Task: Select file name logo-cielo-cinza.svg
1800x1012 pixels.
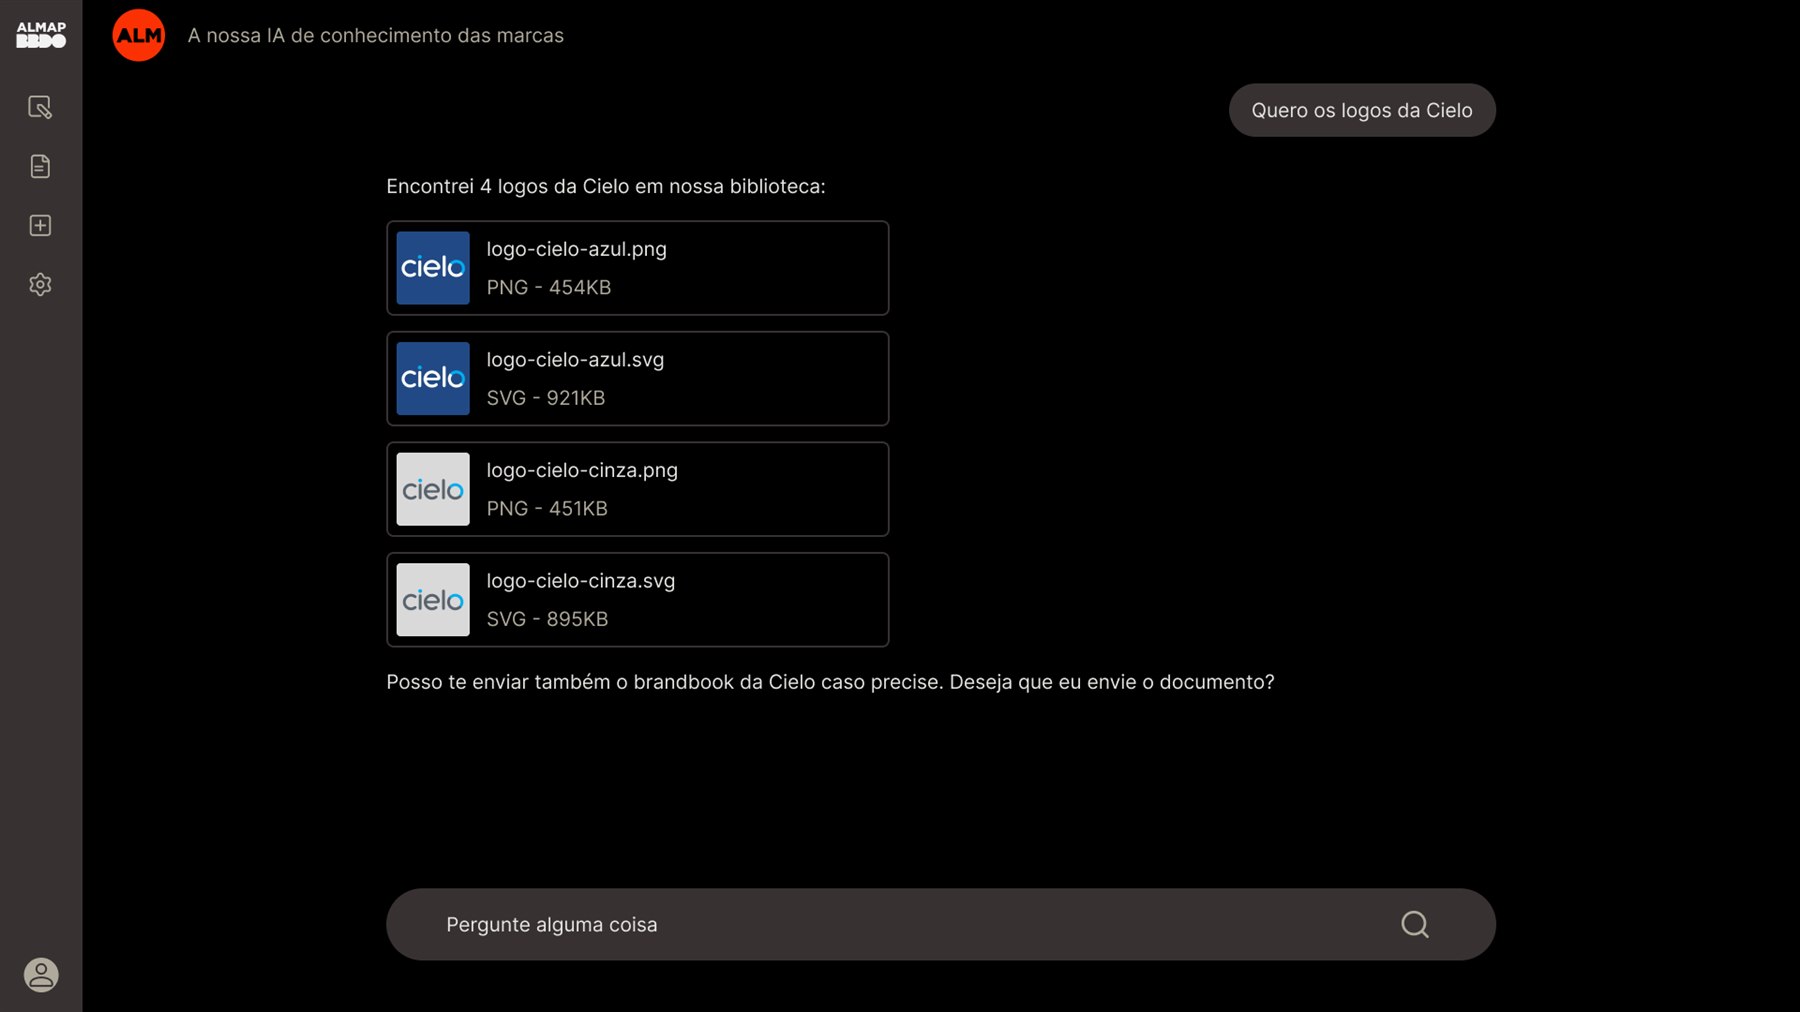Action: (x=580, y=581)
